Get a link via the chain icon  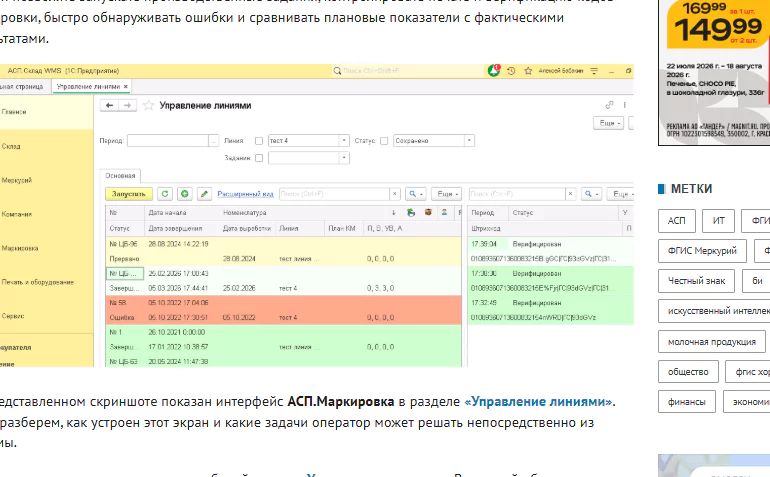609,105
